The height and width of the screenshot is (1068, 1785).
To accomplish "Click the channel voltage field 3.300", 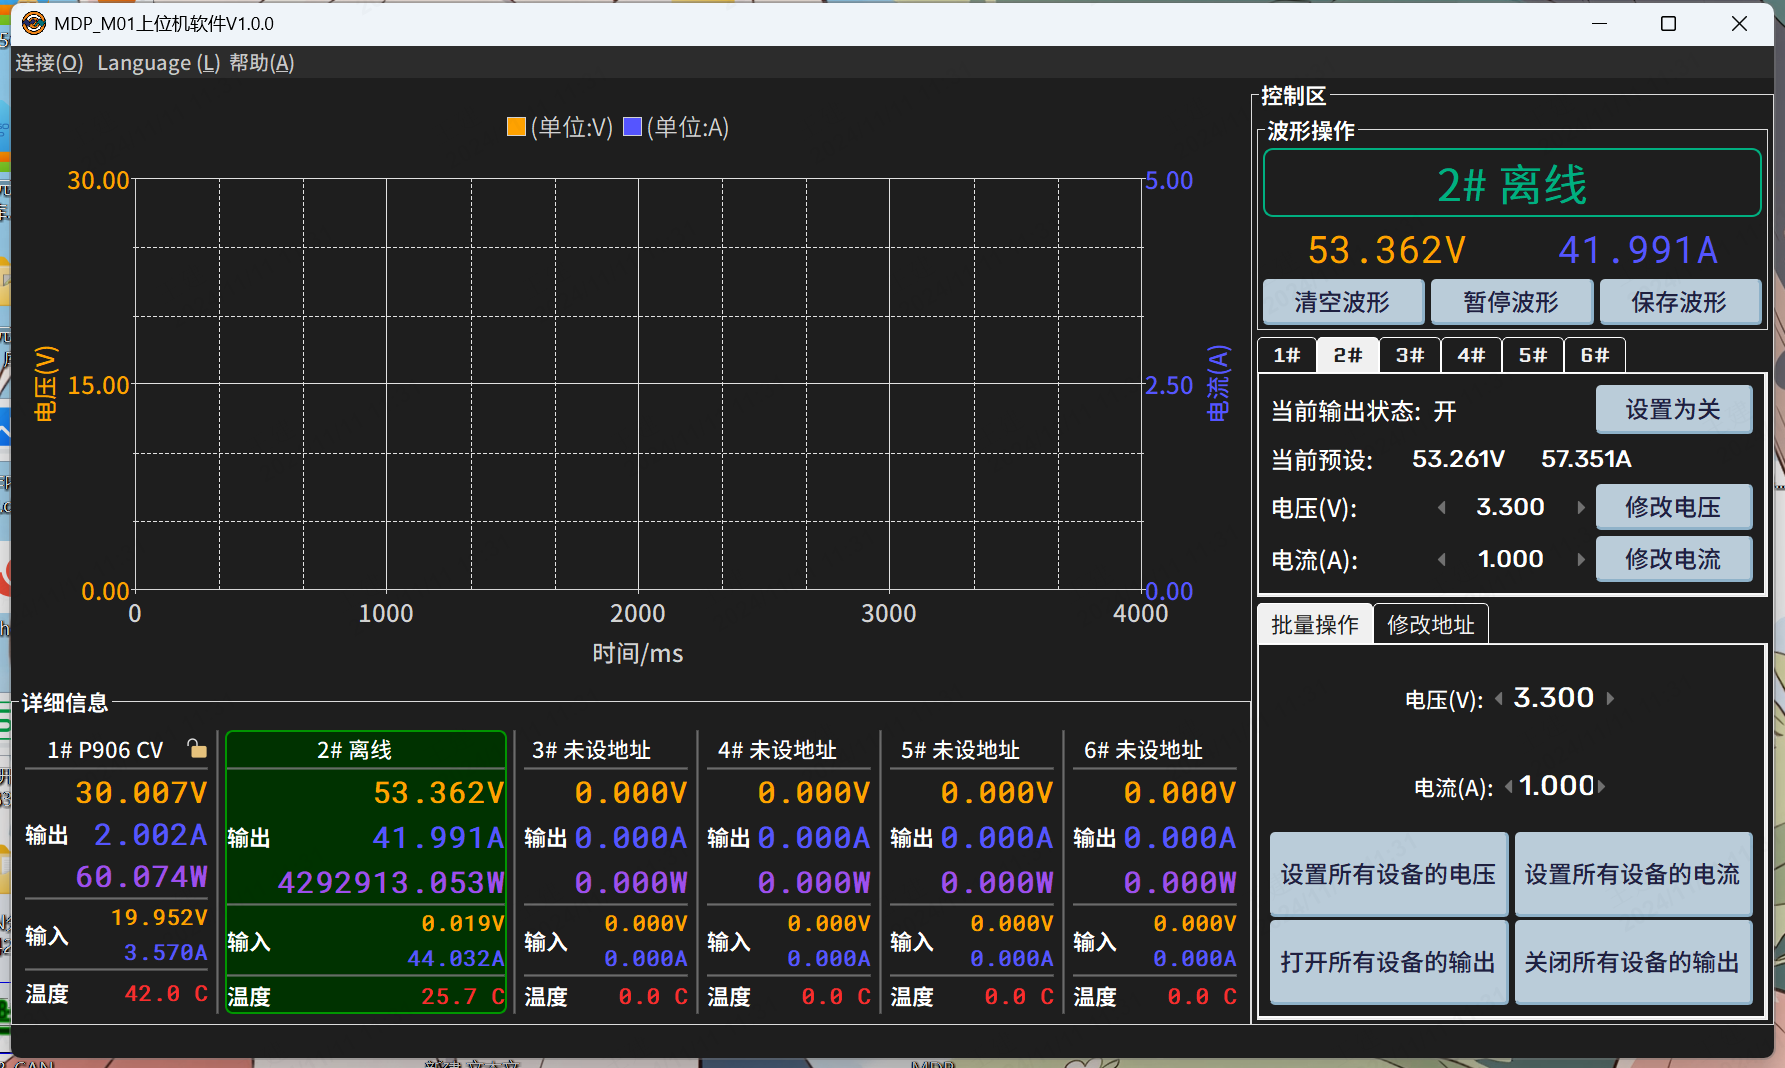I will point(1511,507).
